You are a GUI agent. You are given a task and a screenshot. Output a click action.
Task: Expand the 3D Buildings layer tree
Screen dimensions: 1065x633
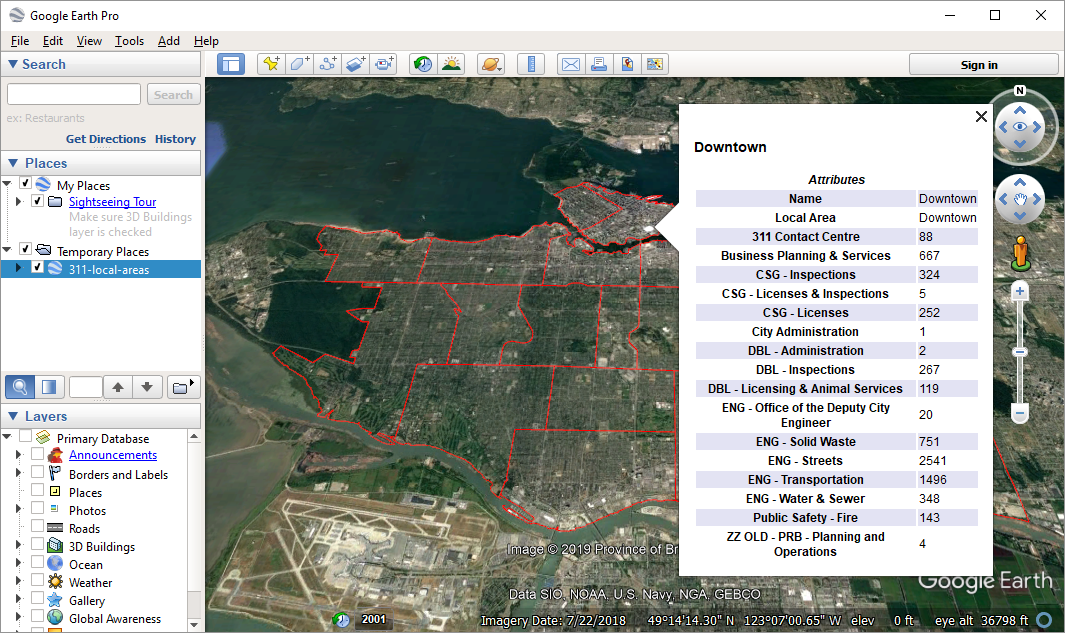tap(19, 545)
